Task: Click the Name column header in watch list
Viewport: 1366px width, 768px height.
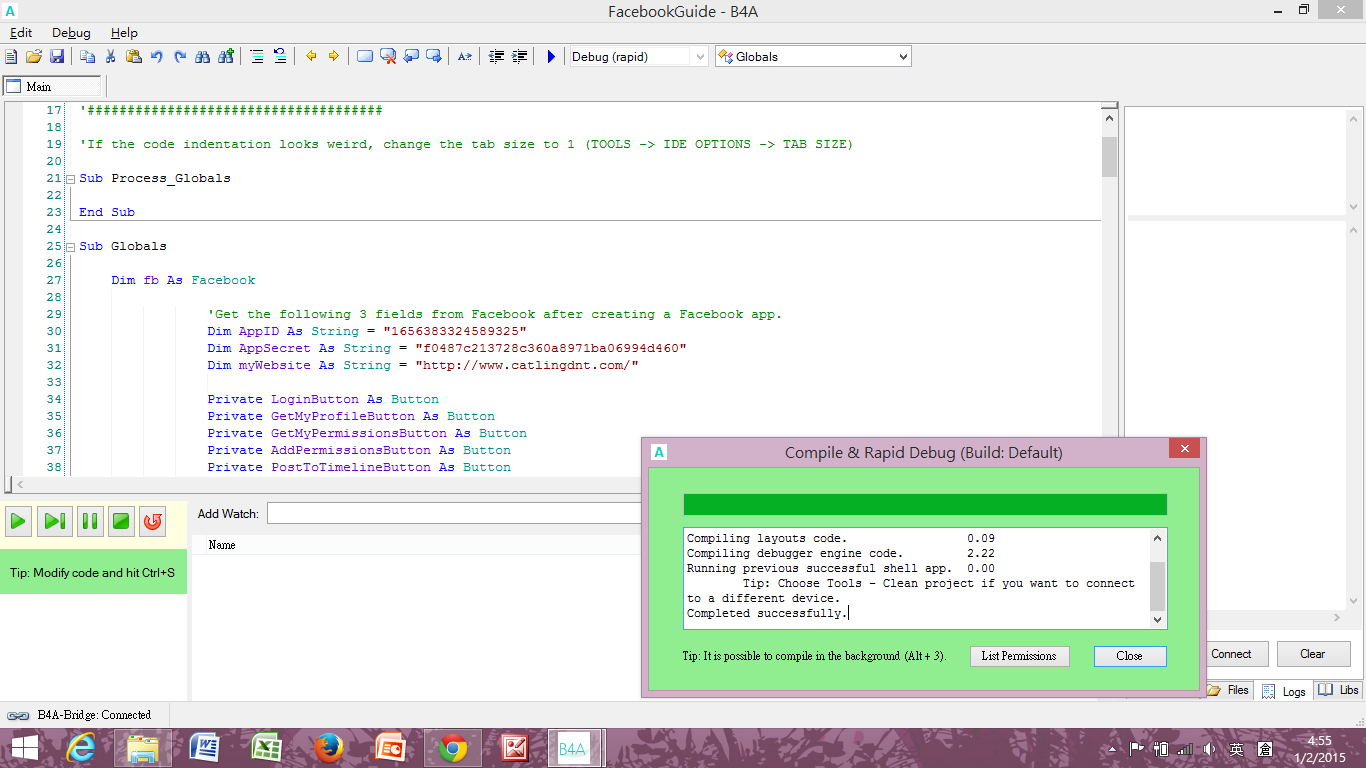Action: click(x=222, y=545)
